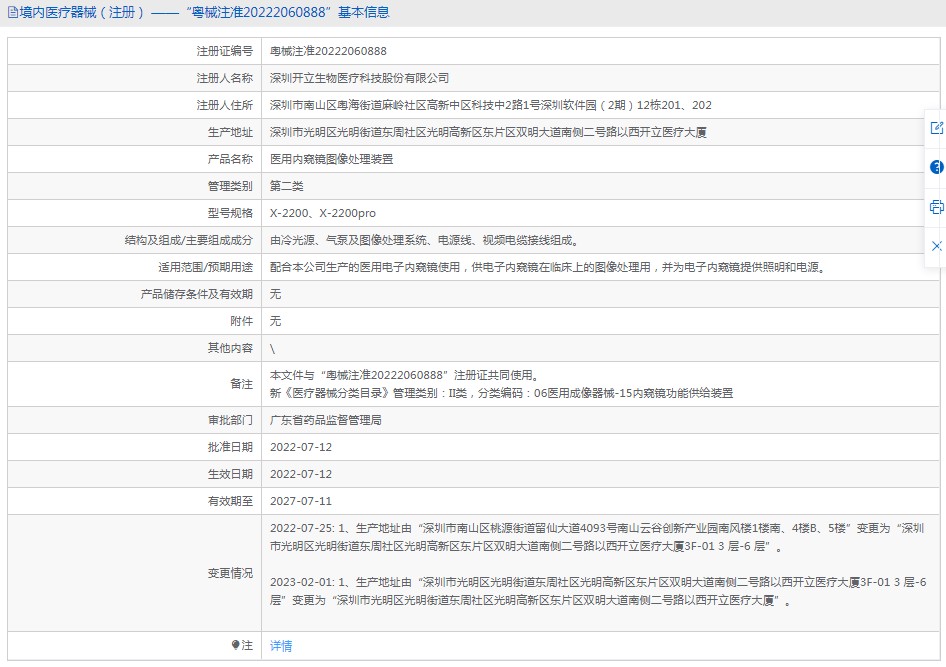Click the 管理类别 label
Image resolution: width=946 pixels, height=667 pixels.
(230, 186)
